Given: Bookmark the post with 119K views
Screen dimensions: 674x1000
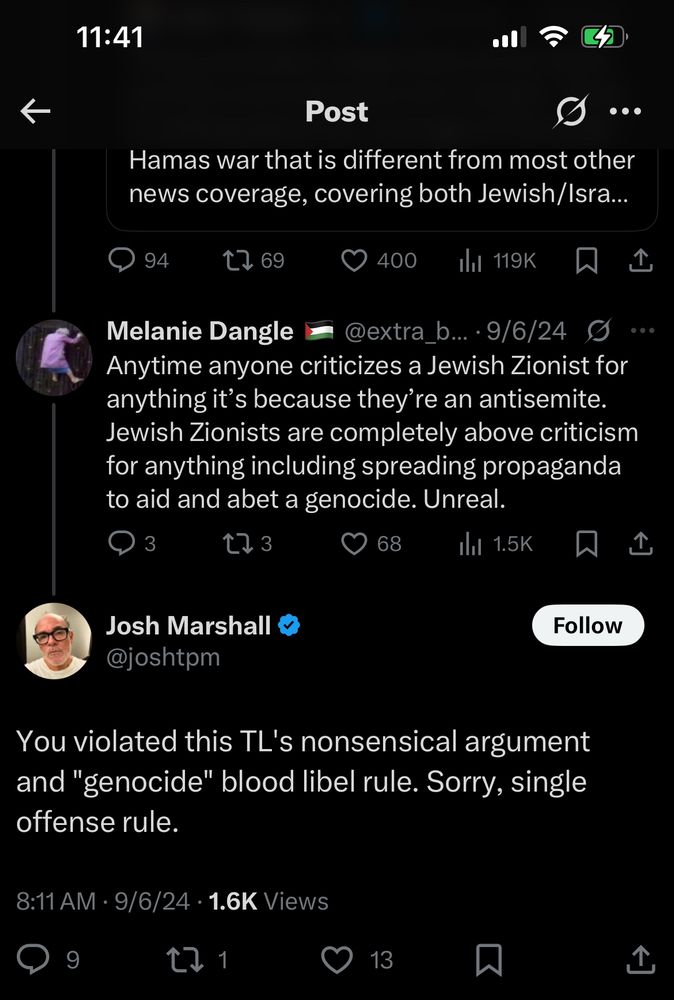Looking at the screenshot, I should tap(587, 260).
